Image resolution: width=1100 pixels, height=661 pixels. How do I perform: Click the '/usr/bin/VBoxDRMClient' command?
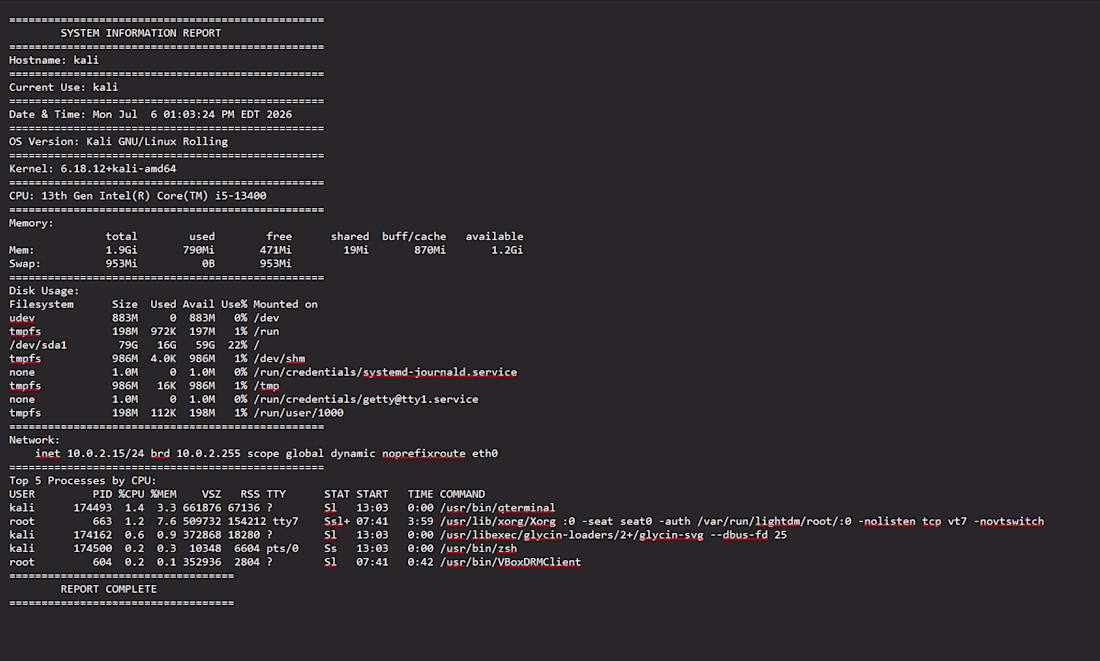[511, 562]
